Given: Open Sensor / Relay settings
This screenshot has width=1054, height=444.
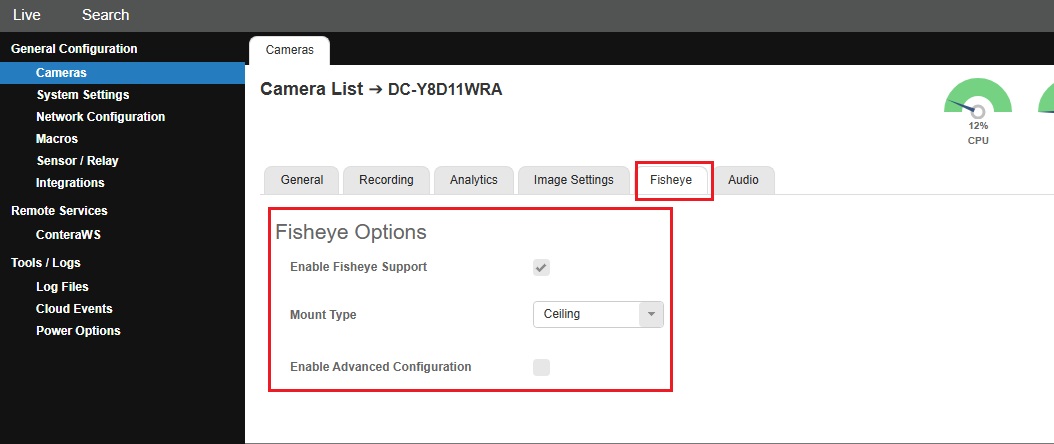Looking at the screenshot, I should (x=78, y=161).
